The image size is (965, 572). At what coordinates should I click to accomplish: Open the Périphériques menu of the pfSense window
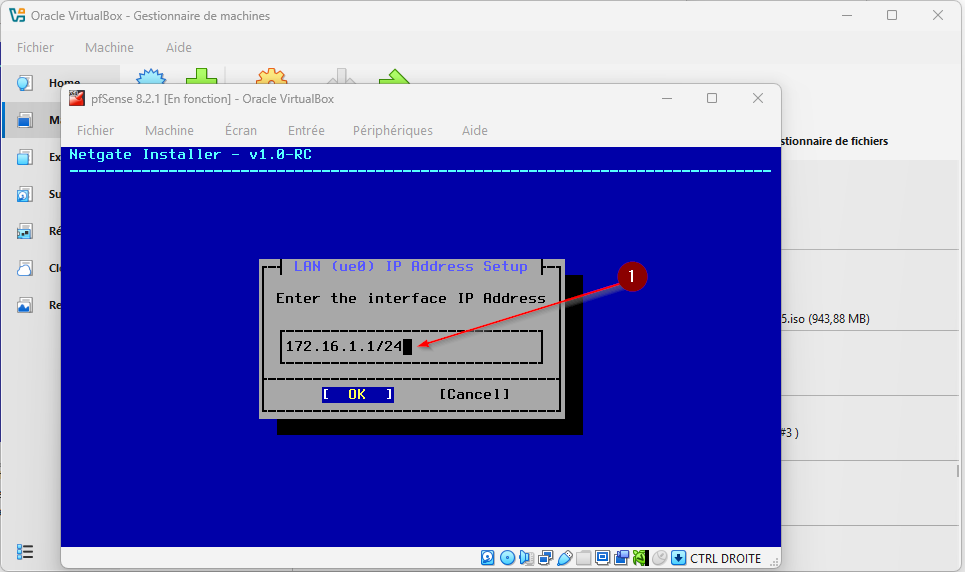392,130
